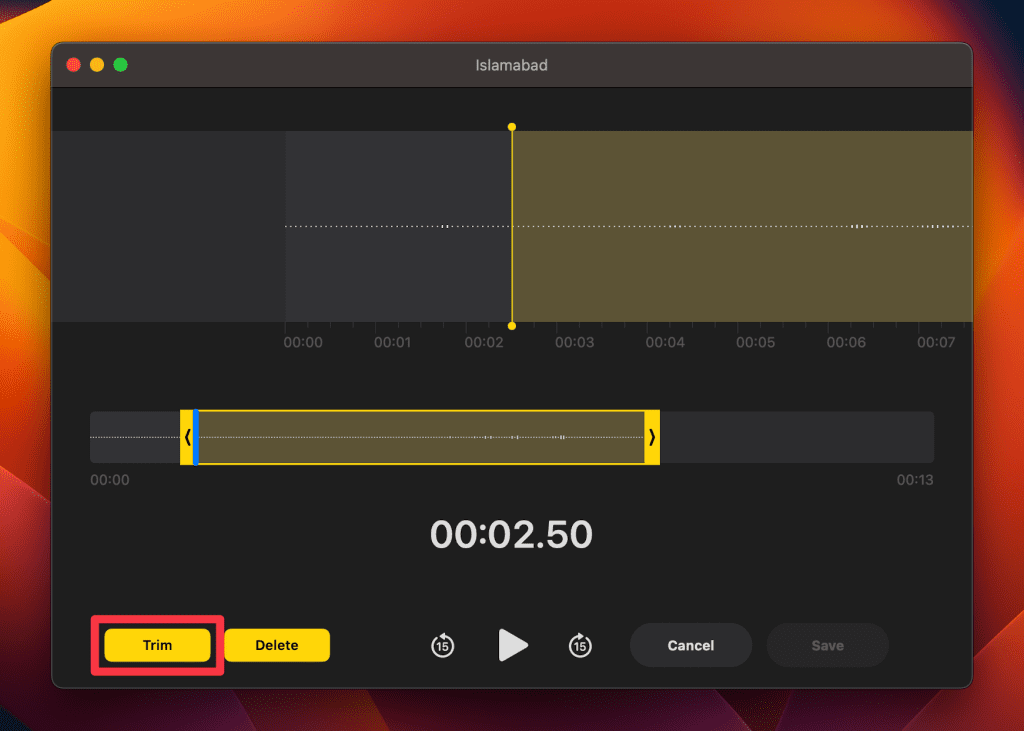Click the blue playhead in the overview
This screenshot has height=731, width=1024.
pyautogui.click(x=196, y=437)
